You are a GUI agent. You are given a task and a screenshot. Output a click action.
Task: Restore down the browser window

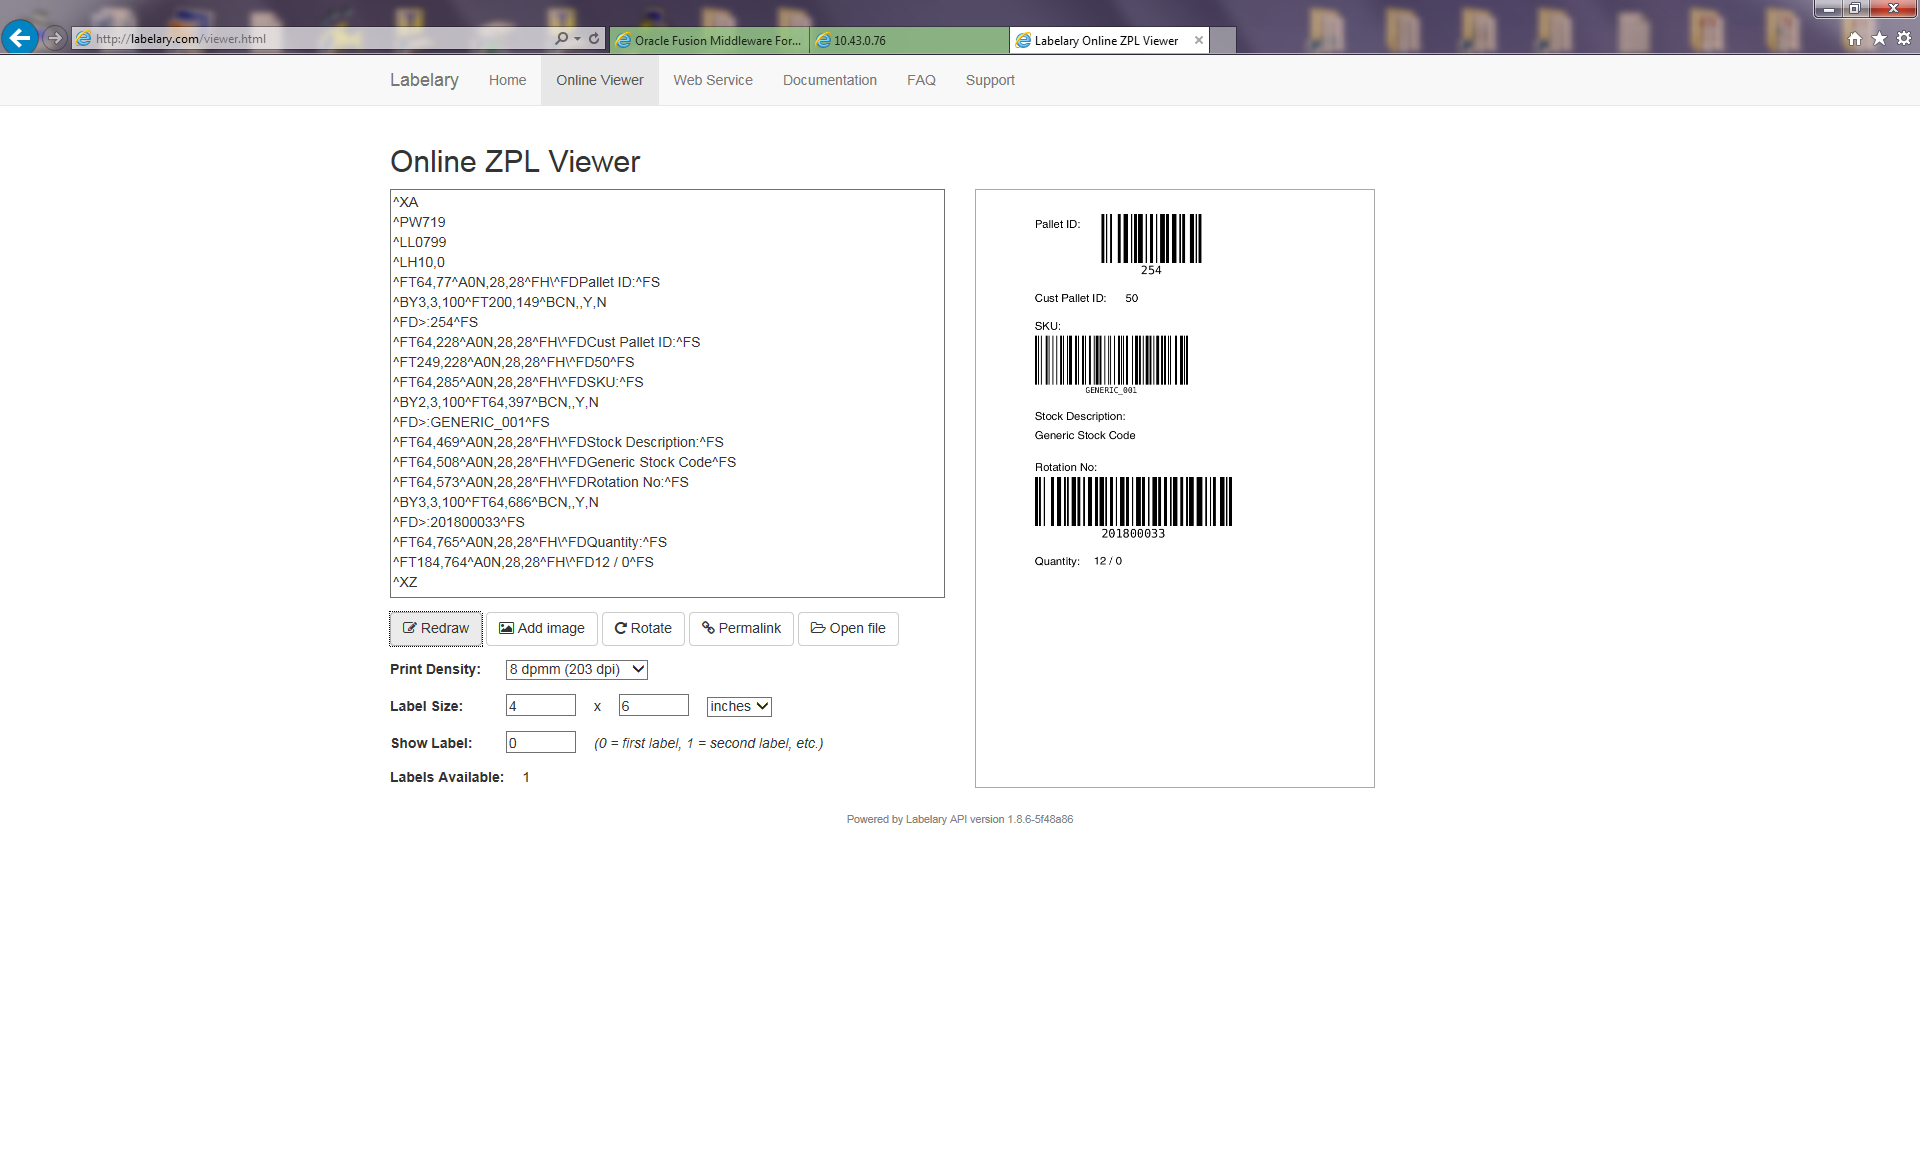tap(1855, 8)
